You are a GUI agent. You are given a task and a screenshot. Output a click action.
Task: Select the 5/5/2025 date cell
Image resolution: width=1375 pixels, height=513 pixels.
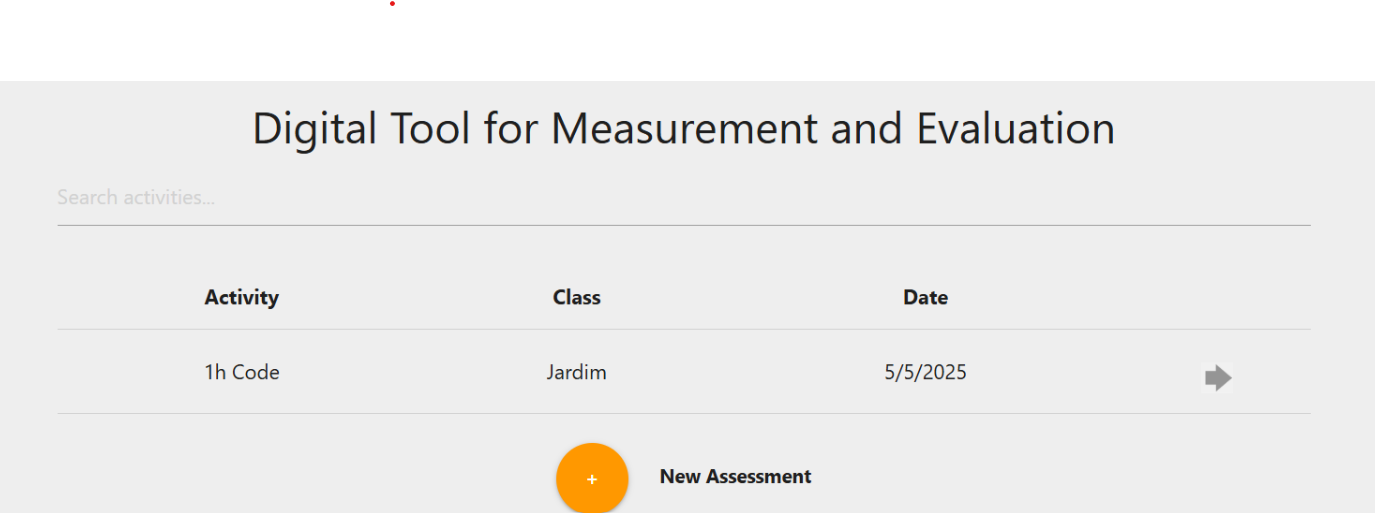pyautogui.click(x=925, y=373)
